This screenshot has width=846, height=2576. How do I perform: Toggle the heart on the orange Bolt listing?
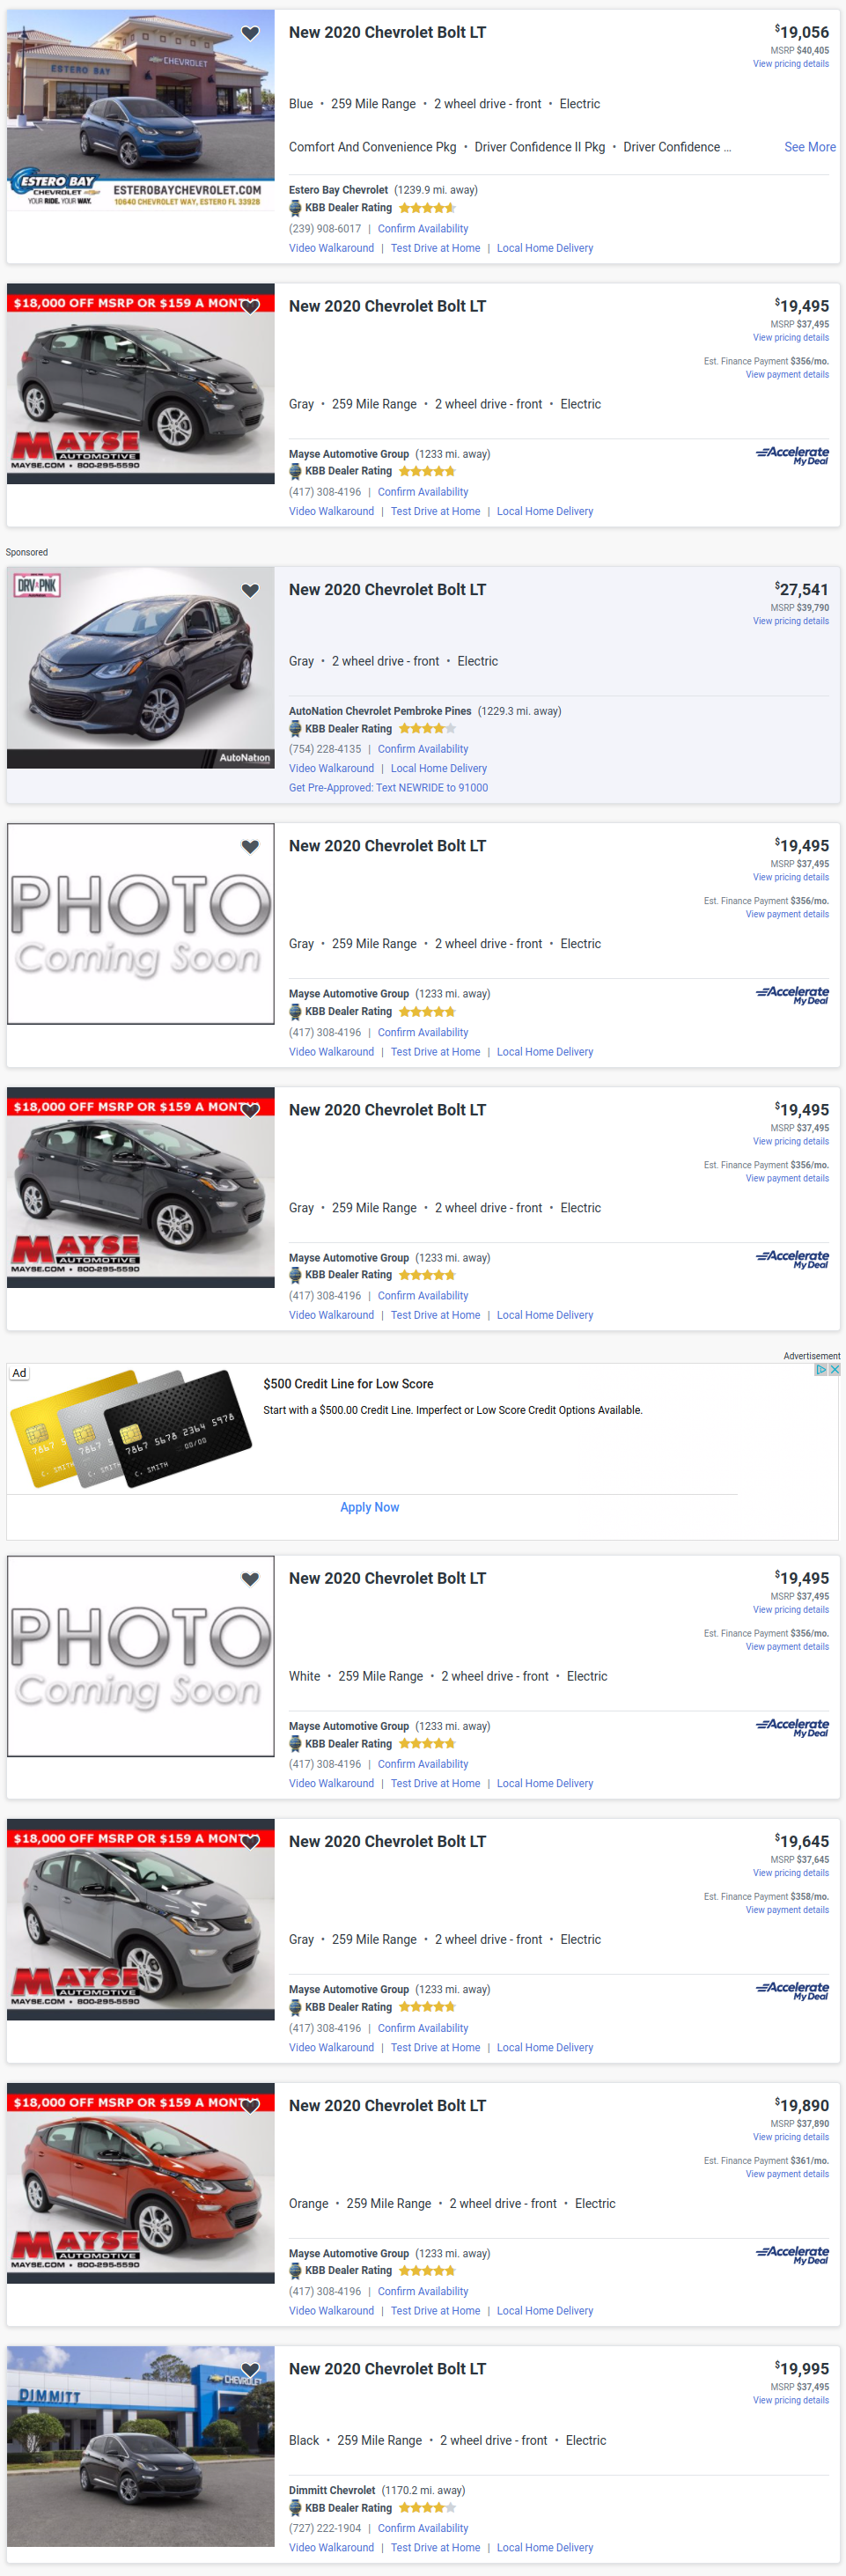pyautogui.click(x=250, y=2106)
